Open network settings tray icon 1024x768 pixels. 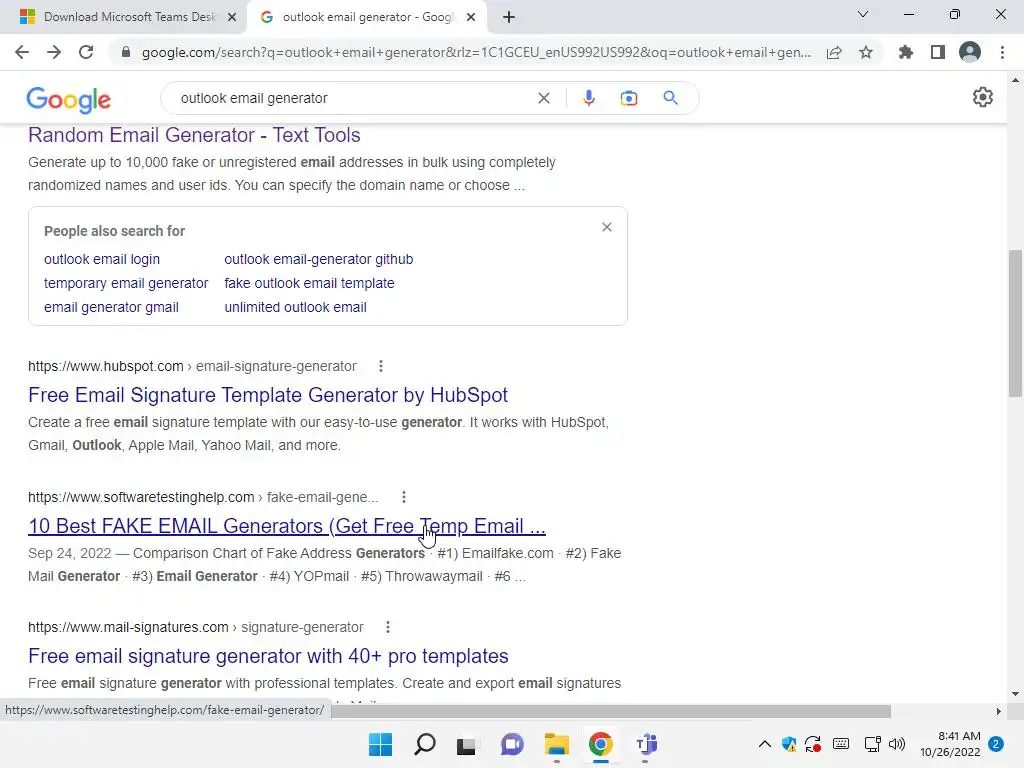pos(872,744)
